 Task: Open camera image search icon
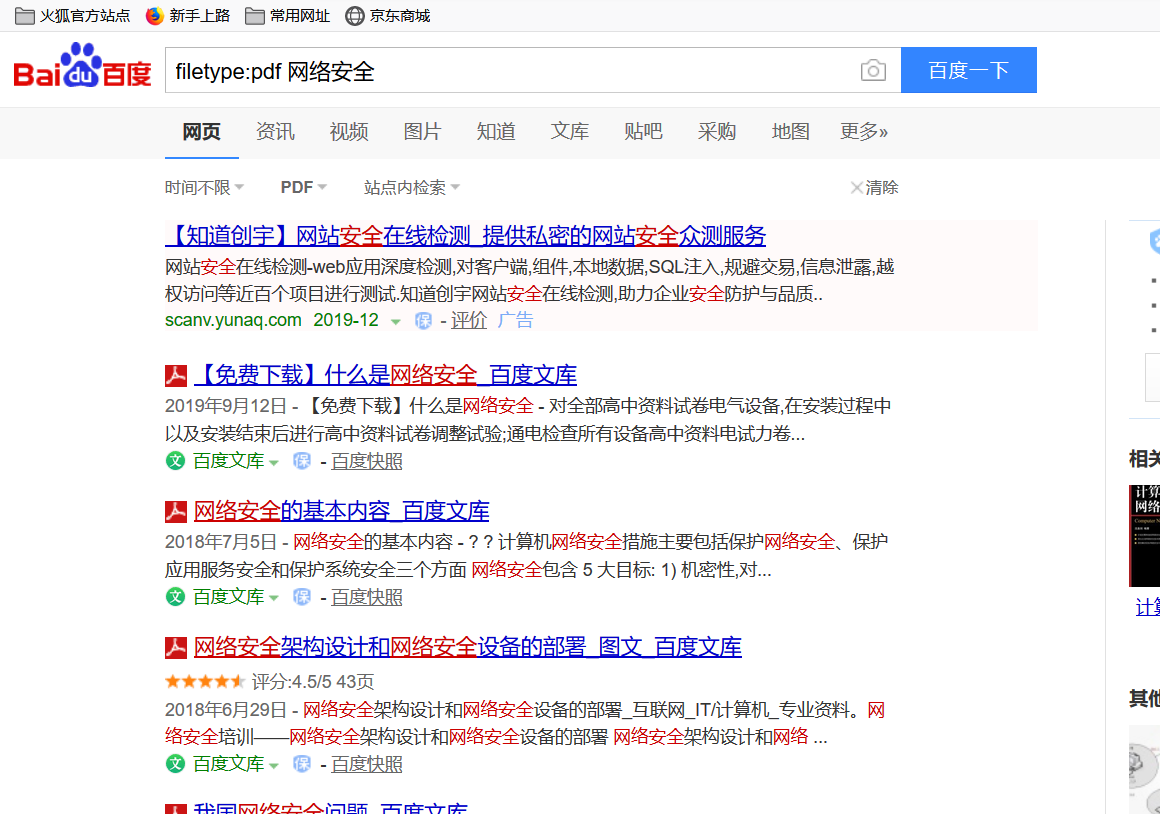click(x=873, y=70)
